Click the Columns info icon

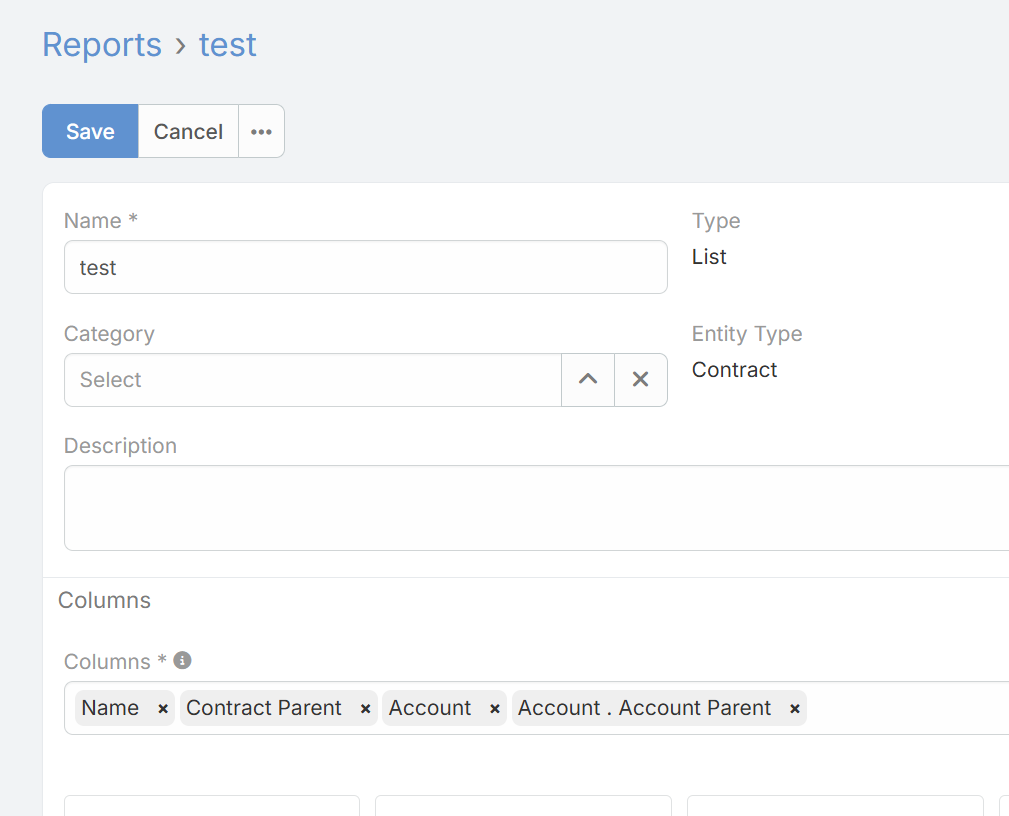[x=182, y=660]
